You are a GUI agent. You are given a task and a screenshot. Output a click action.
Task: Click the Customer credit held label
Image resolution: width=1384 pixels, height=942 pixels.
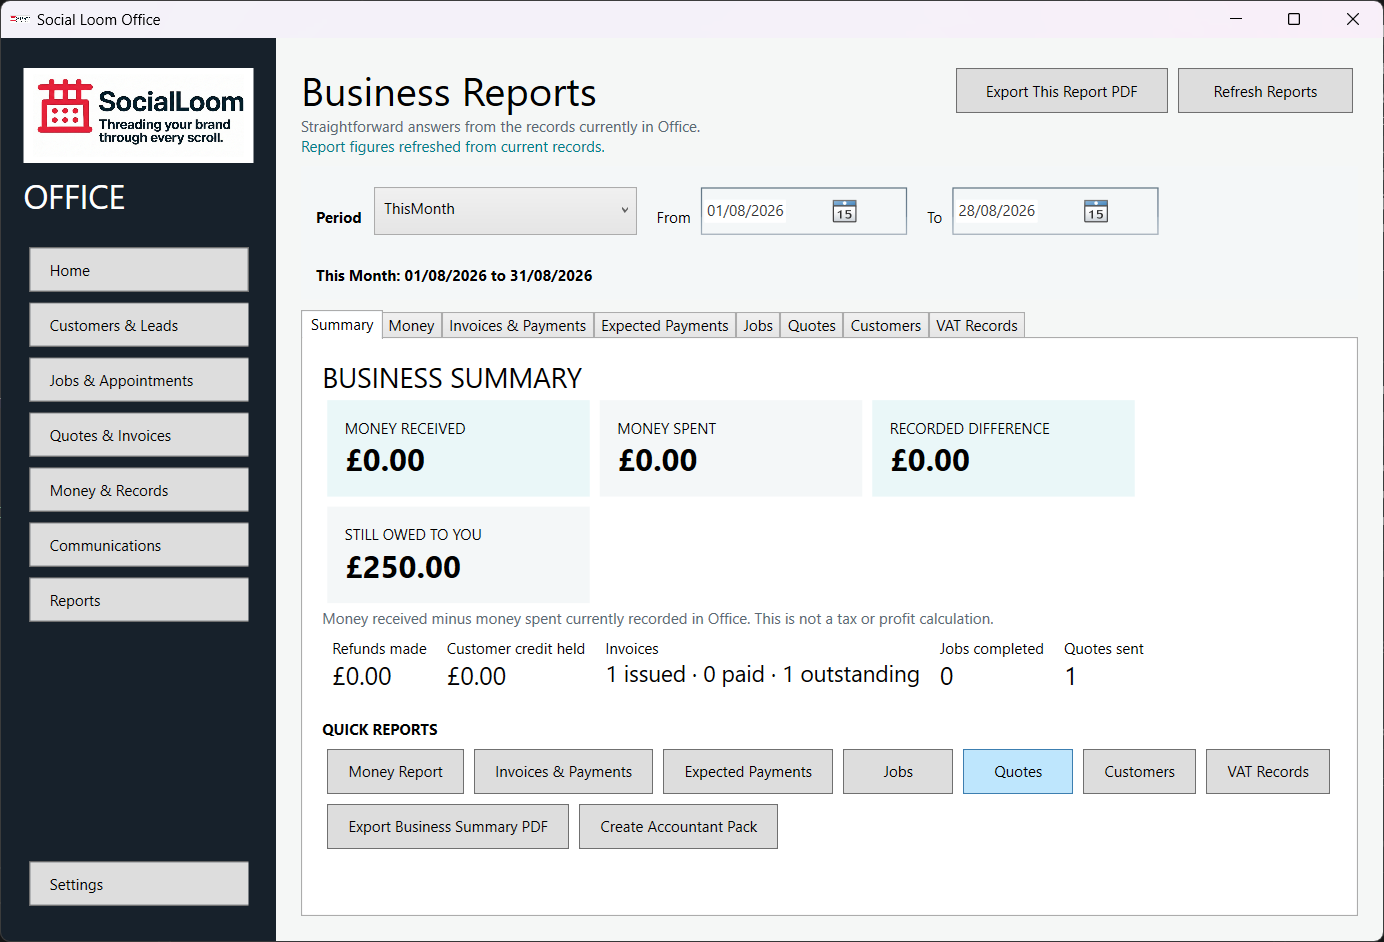(x=515, y=649)
